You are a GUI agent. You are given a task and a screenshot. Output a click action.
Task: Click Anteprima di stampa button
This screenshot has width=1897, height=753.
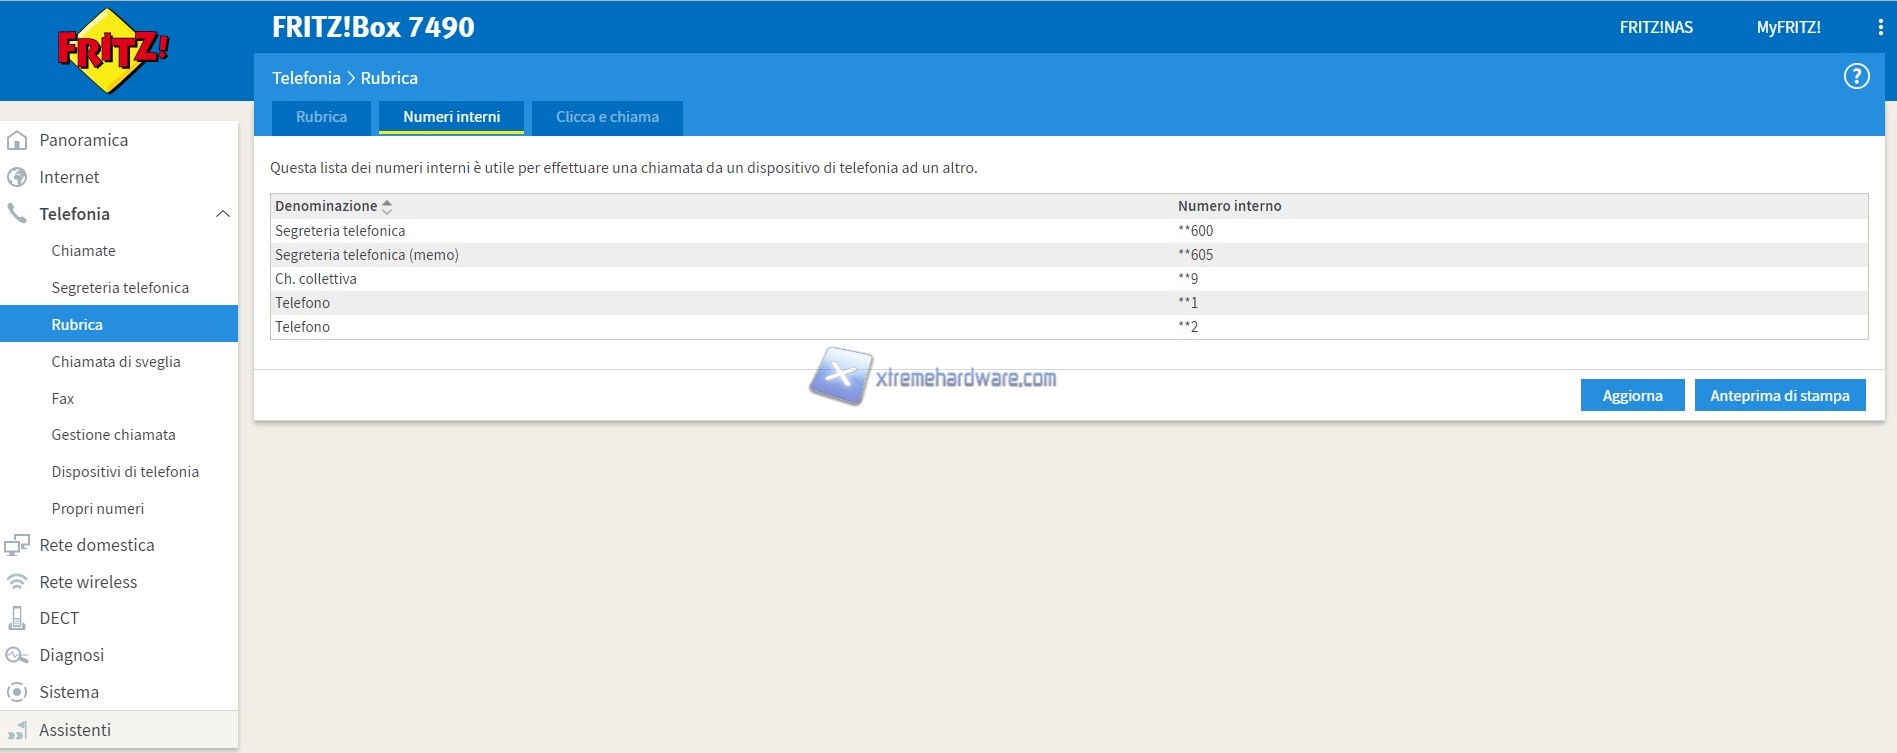pyautogui.click(x=1779, y=396)
